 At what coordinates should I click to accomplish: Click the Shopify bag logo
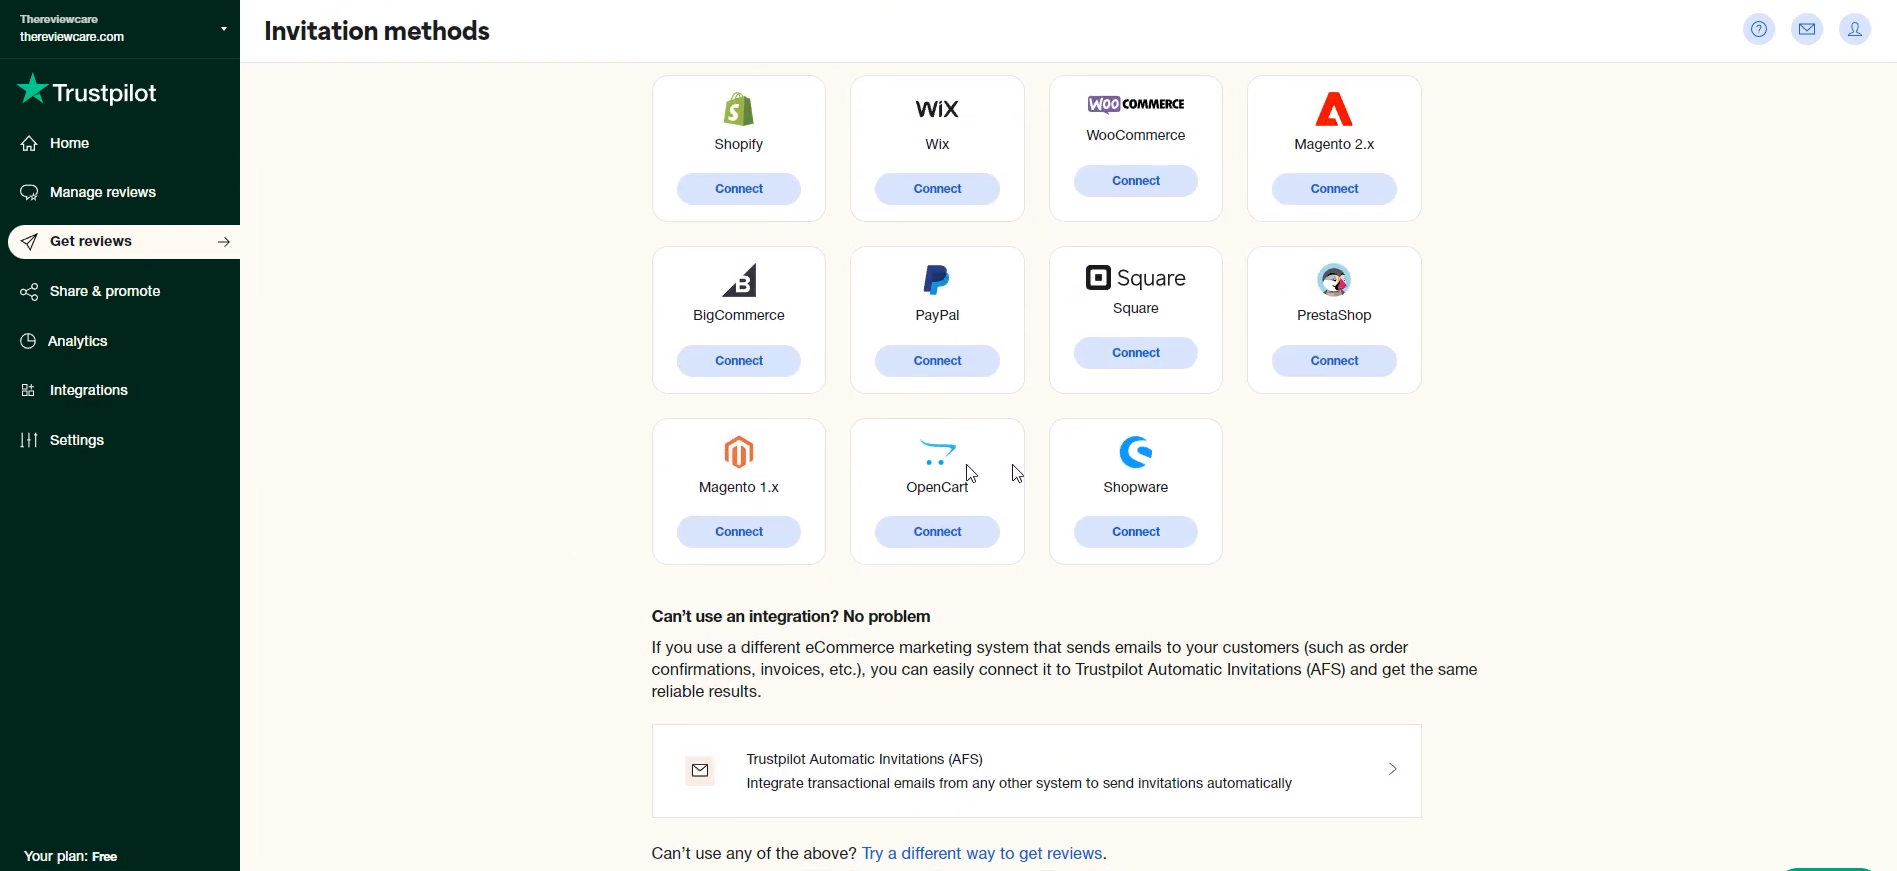[x=739, y=110]
